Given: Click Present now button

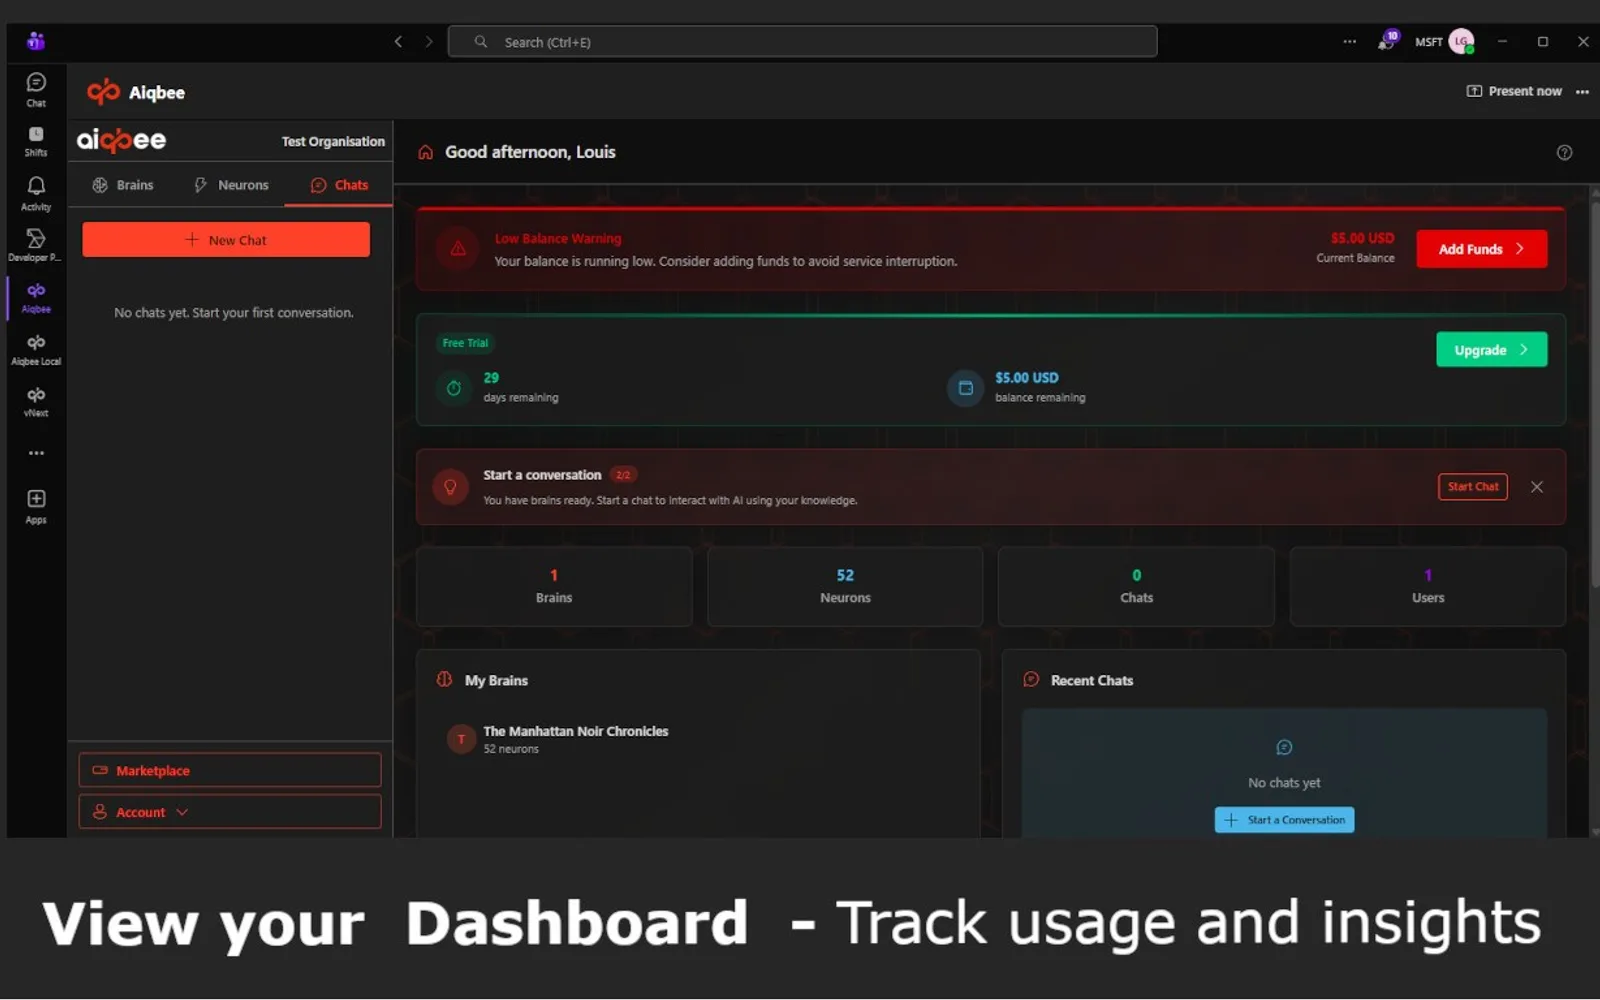Looking at the screenshot, I should click(1514, 91).
